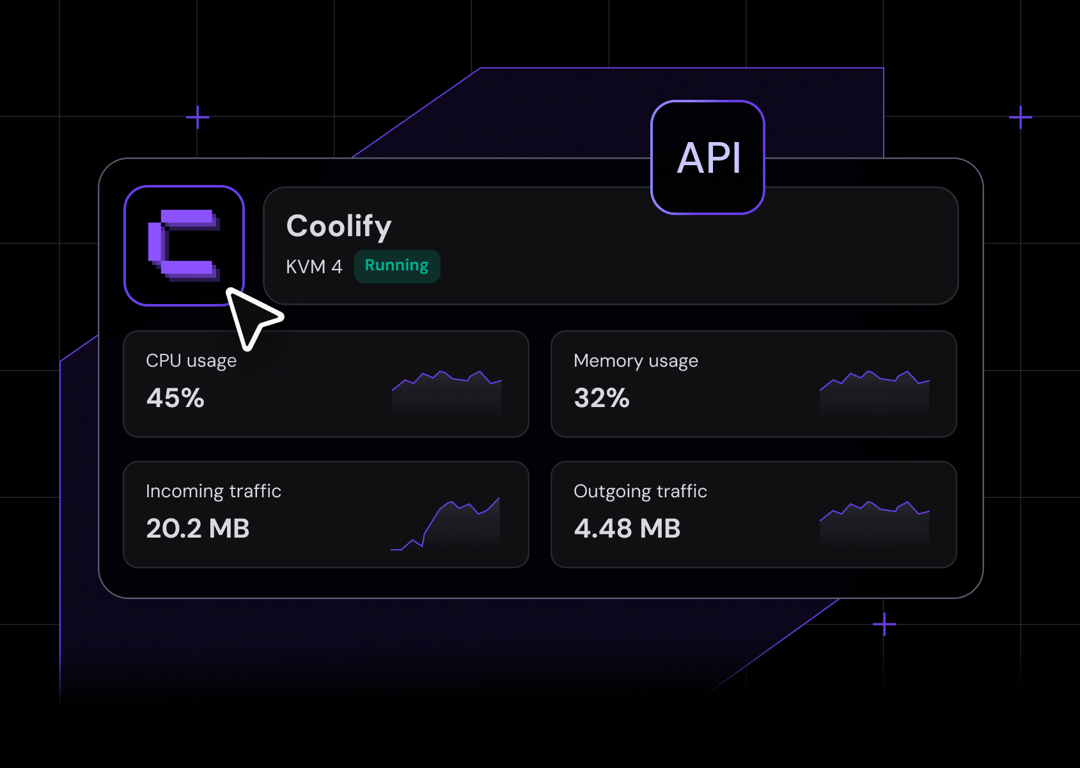Click the rounded API square badge
1080x768 pixels.
coord(707,157)
